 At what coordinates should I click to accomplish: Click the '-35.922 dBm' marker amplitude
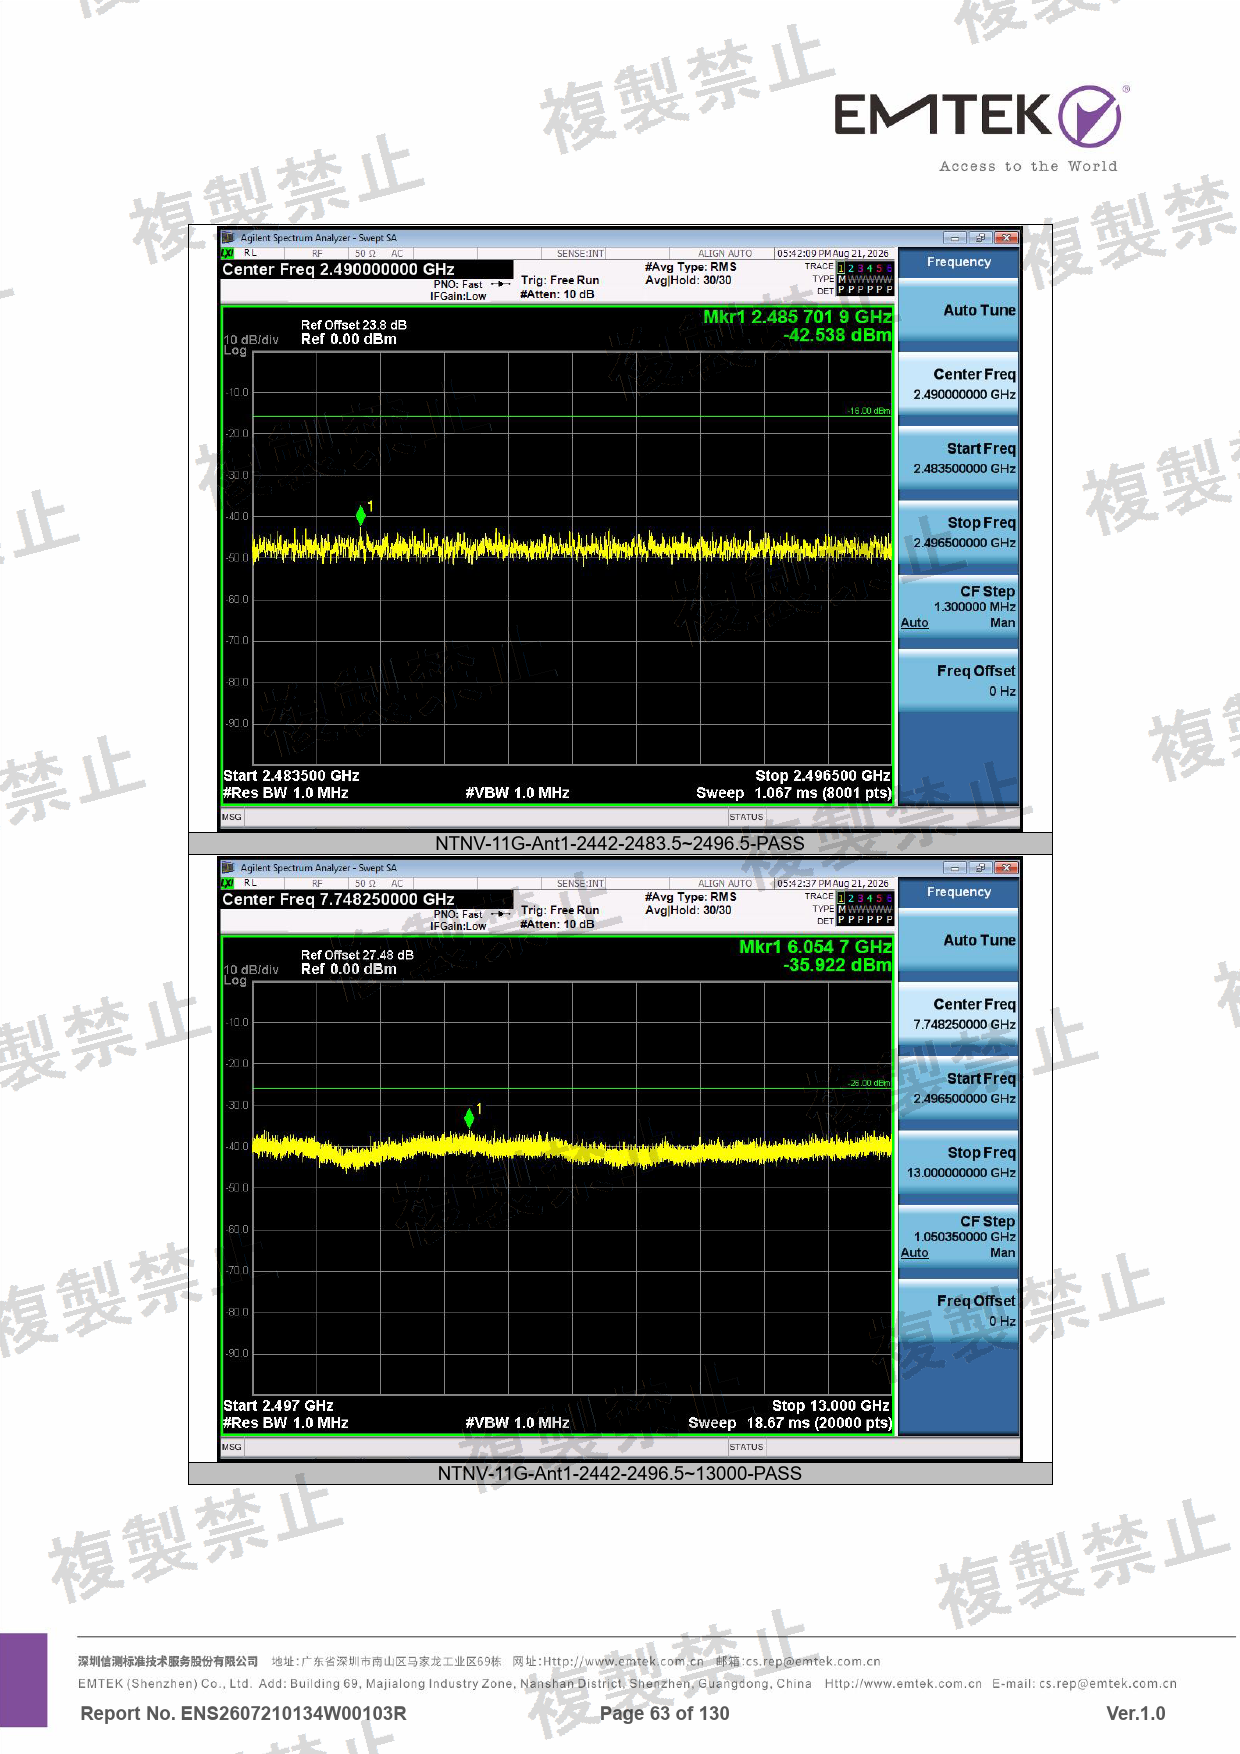tap(838, 965)
